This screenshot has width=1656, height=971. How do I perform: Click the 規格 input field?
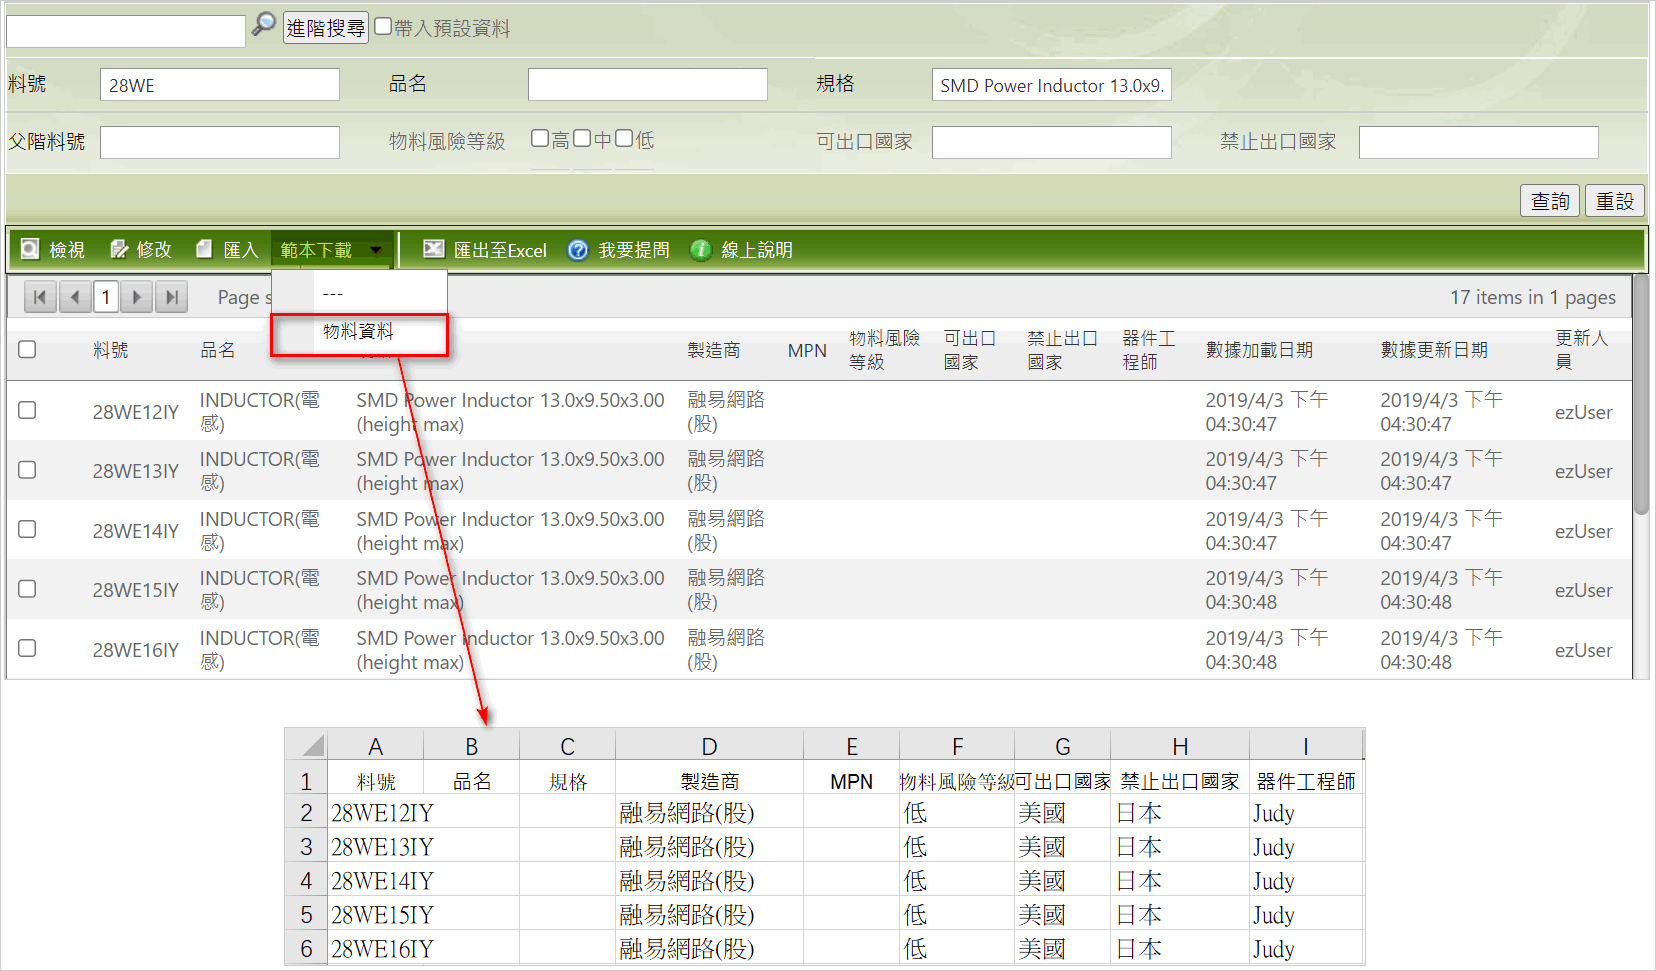pos(1051,85)
